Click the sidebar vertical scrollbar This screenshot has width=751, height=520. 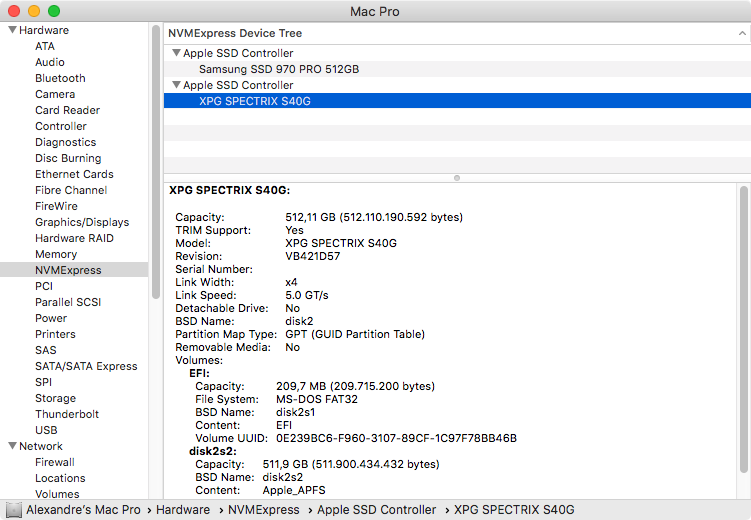point(156,162)
